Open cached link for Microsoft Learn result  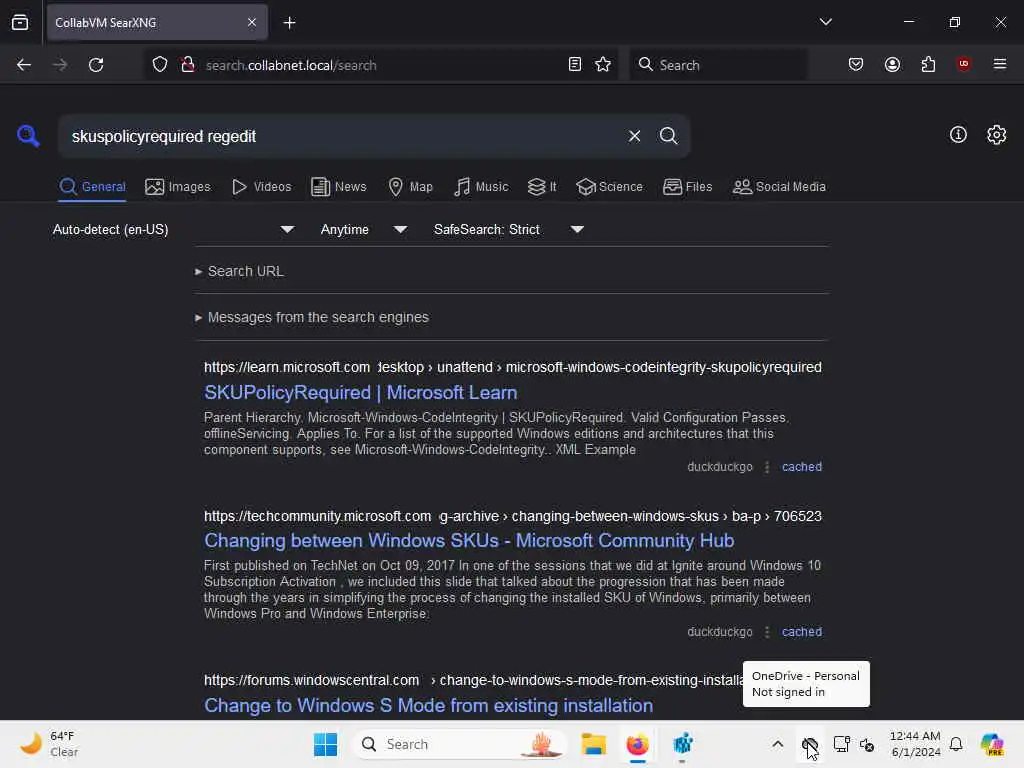tap(801, 467)
